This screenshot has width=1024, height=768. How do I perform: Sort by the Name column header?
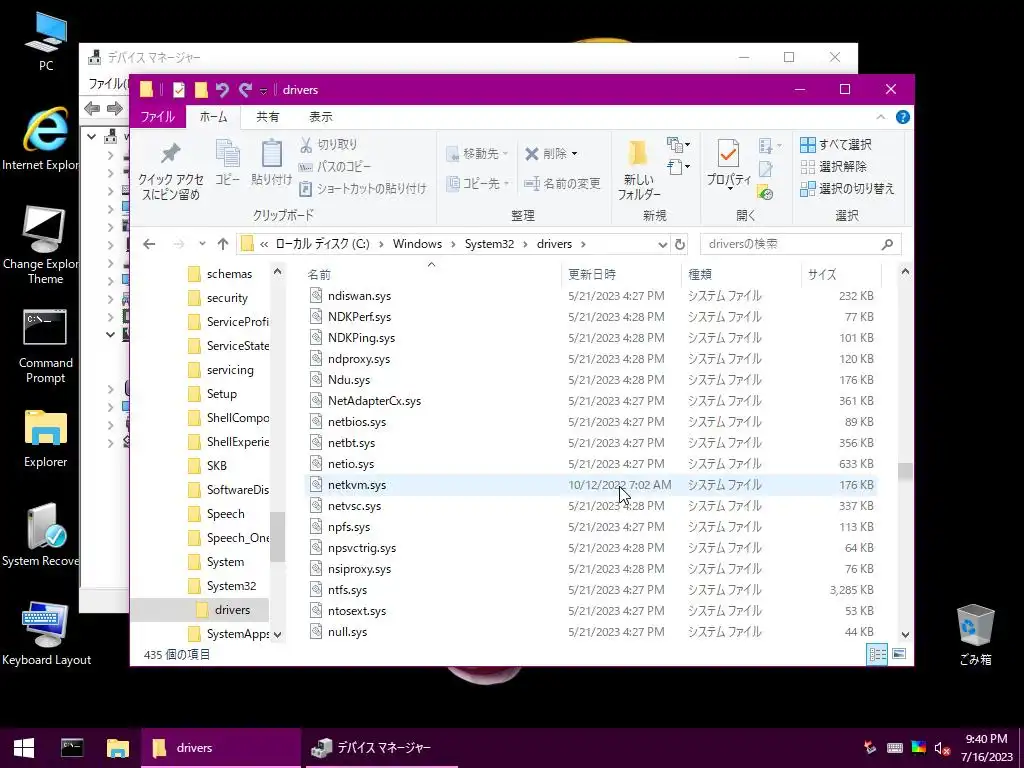(431, 274)
